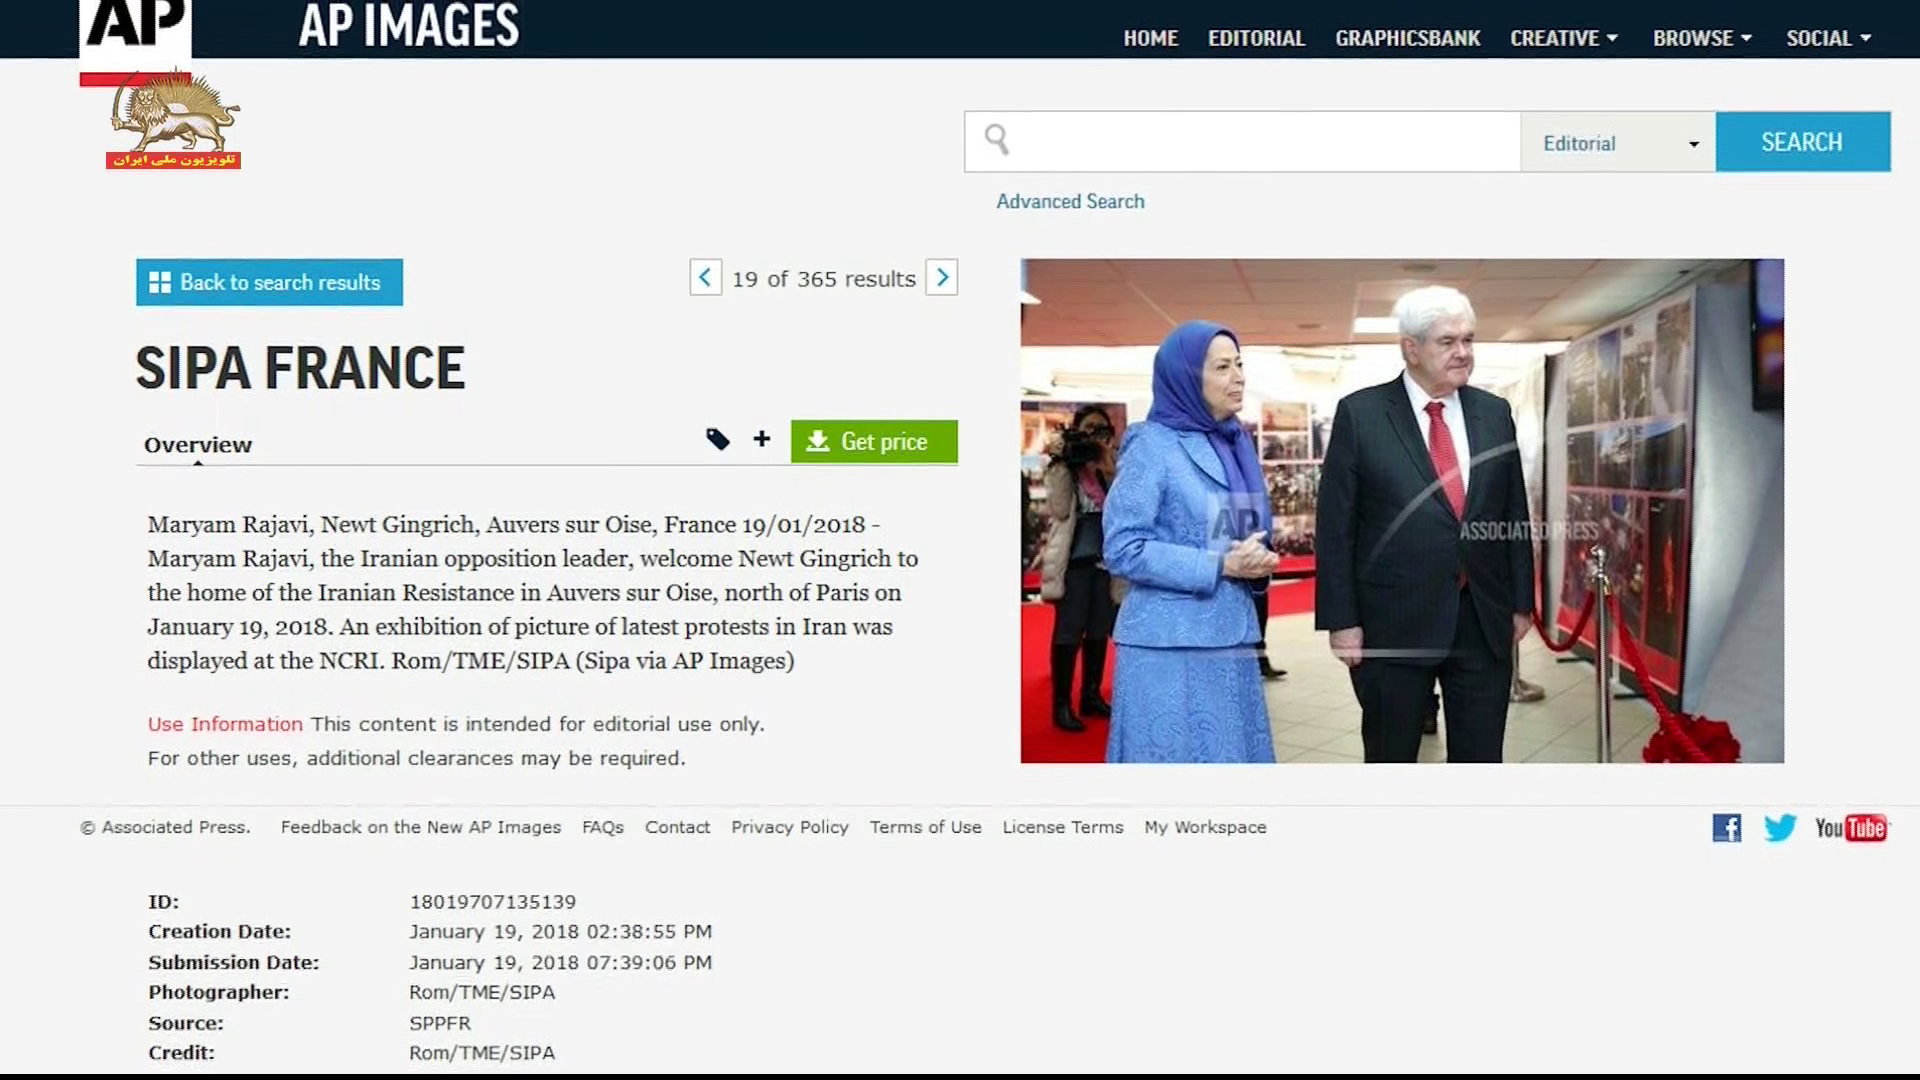Open the Facebook icon in the footer
This screenshot has height=1080, width=1920.
point(1727,828)
